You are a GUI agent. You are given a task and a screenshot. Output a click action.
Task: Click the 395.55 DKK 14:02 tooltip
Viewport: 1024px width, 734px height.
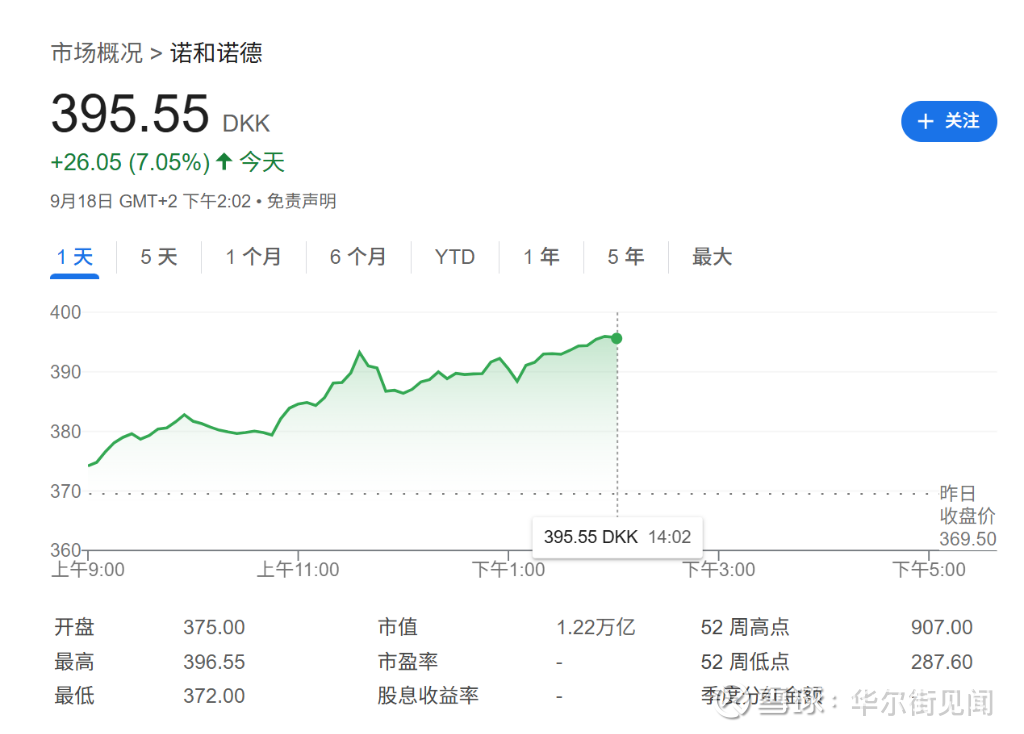[617, 537]
